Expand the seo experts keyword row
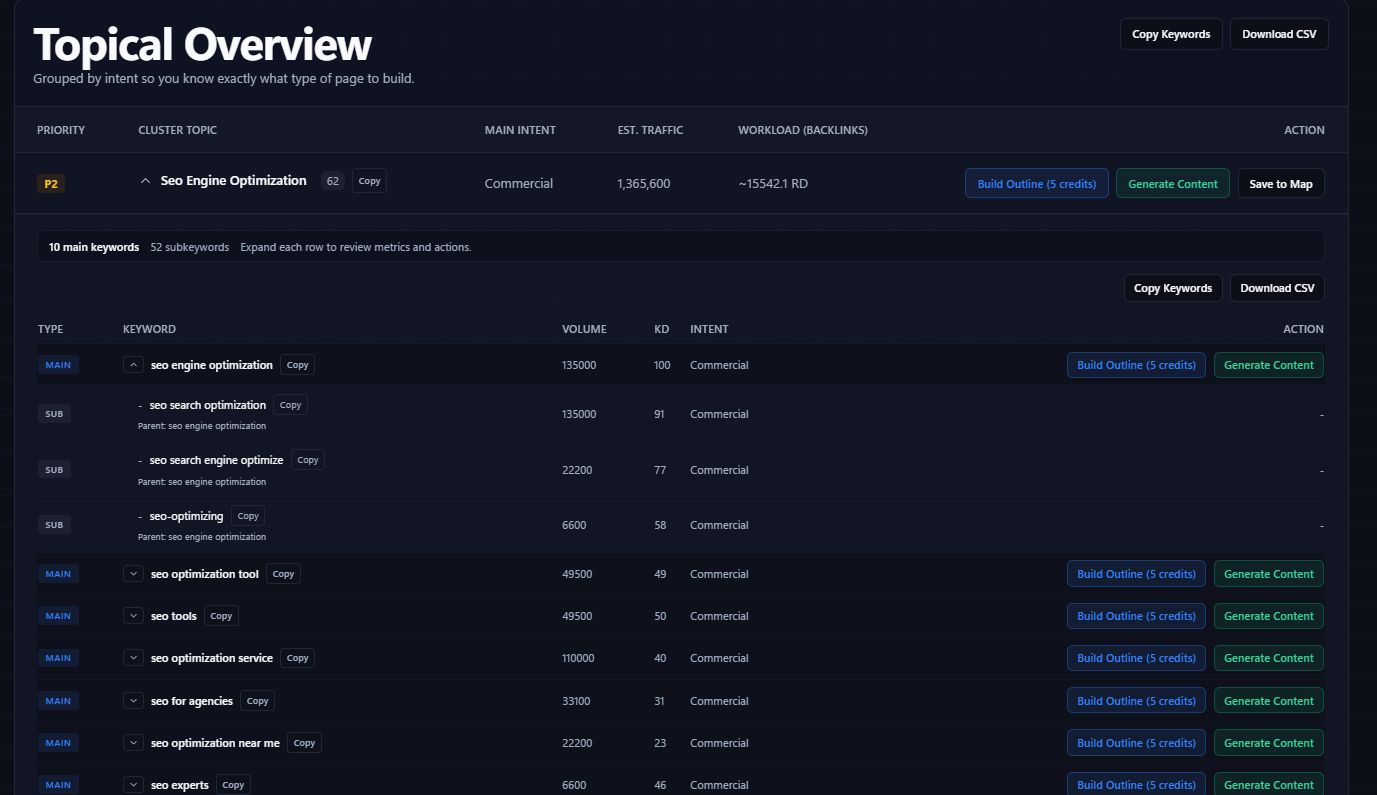 pyautogui.click(x=134, y=785)
